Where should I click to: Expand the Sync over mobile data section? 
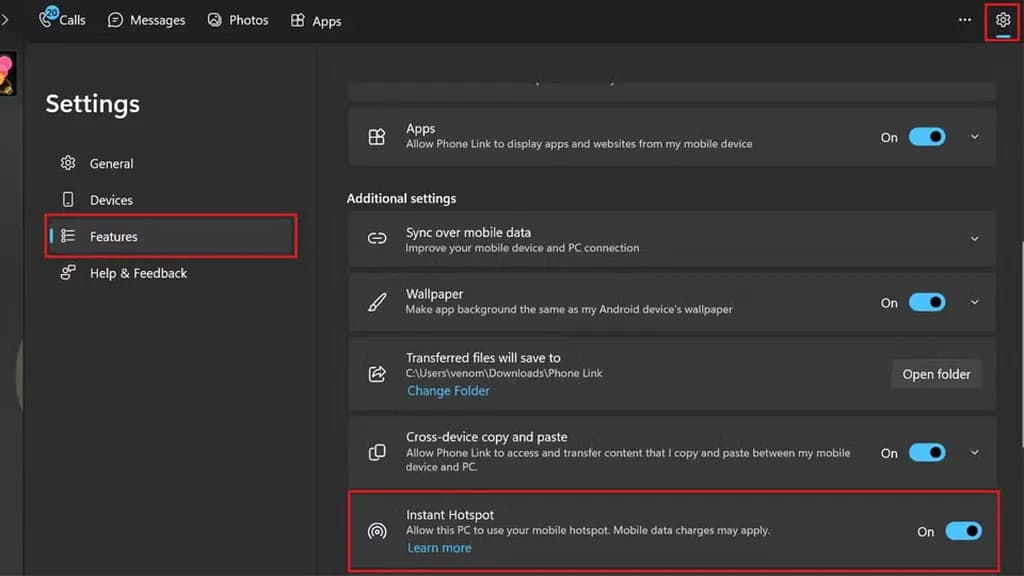[975, 239]
